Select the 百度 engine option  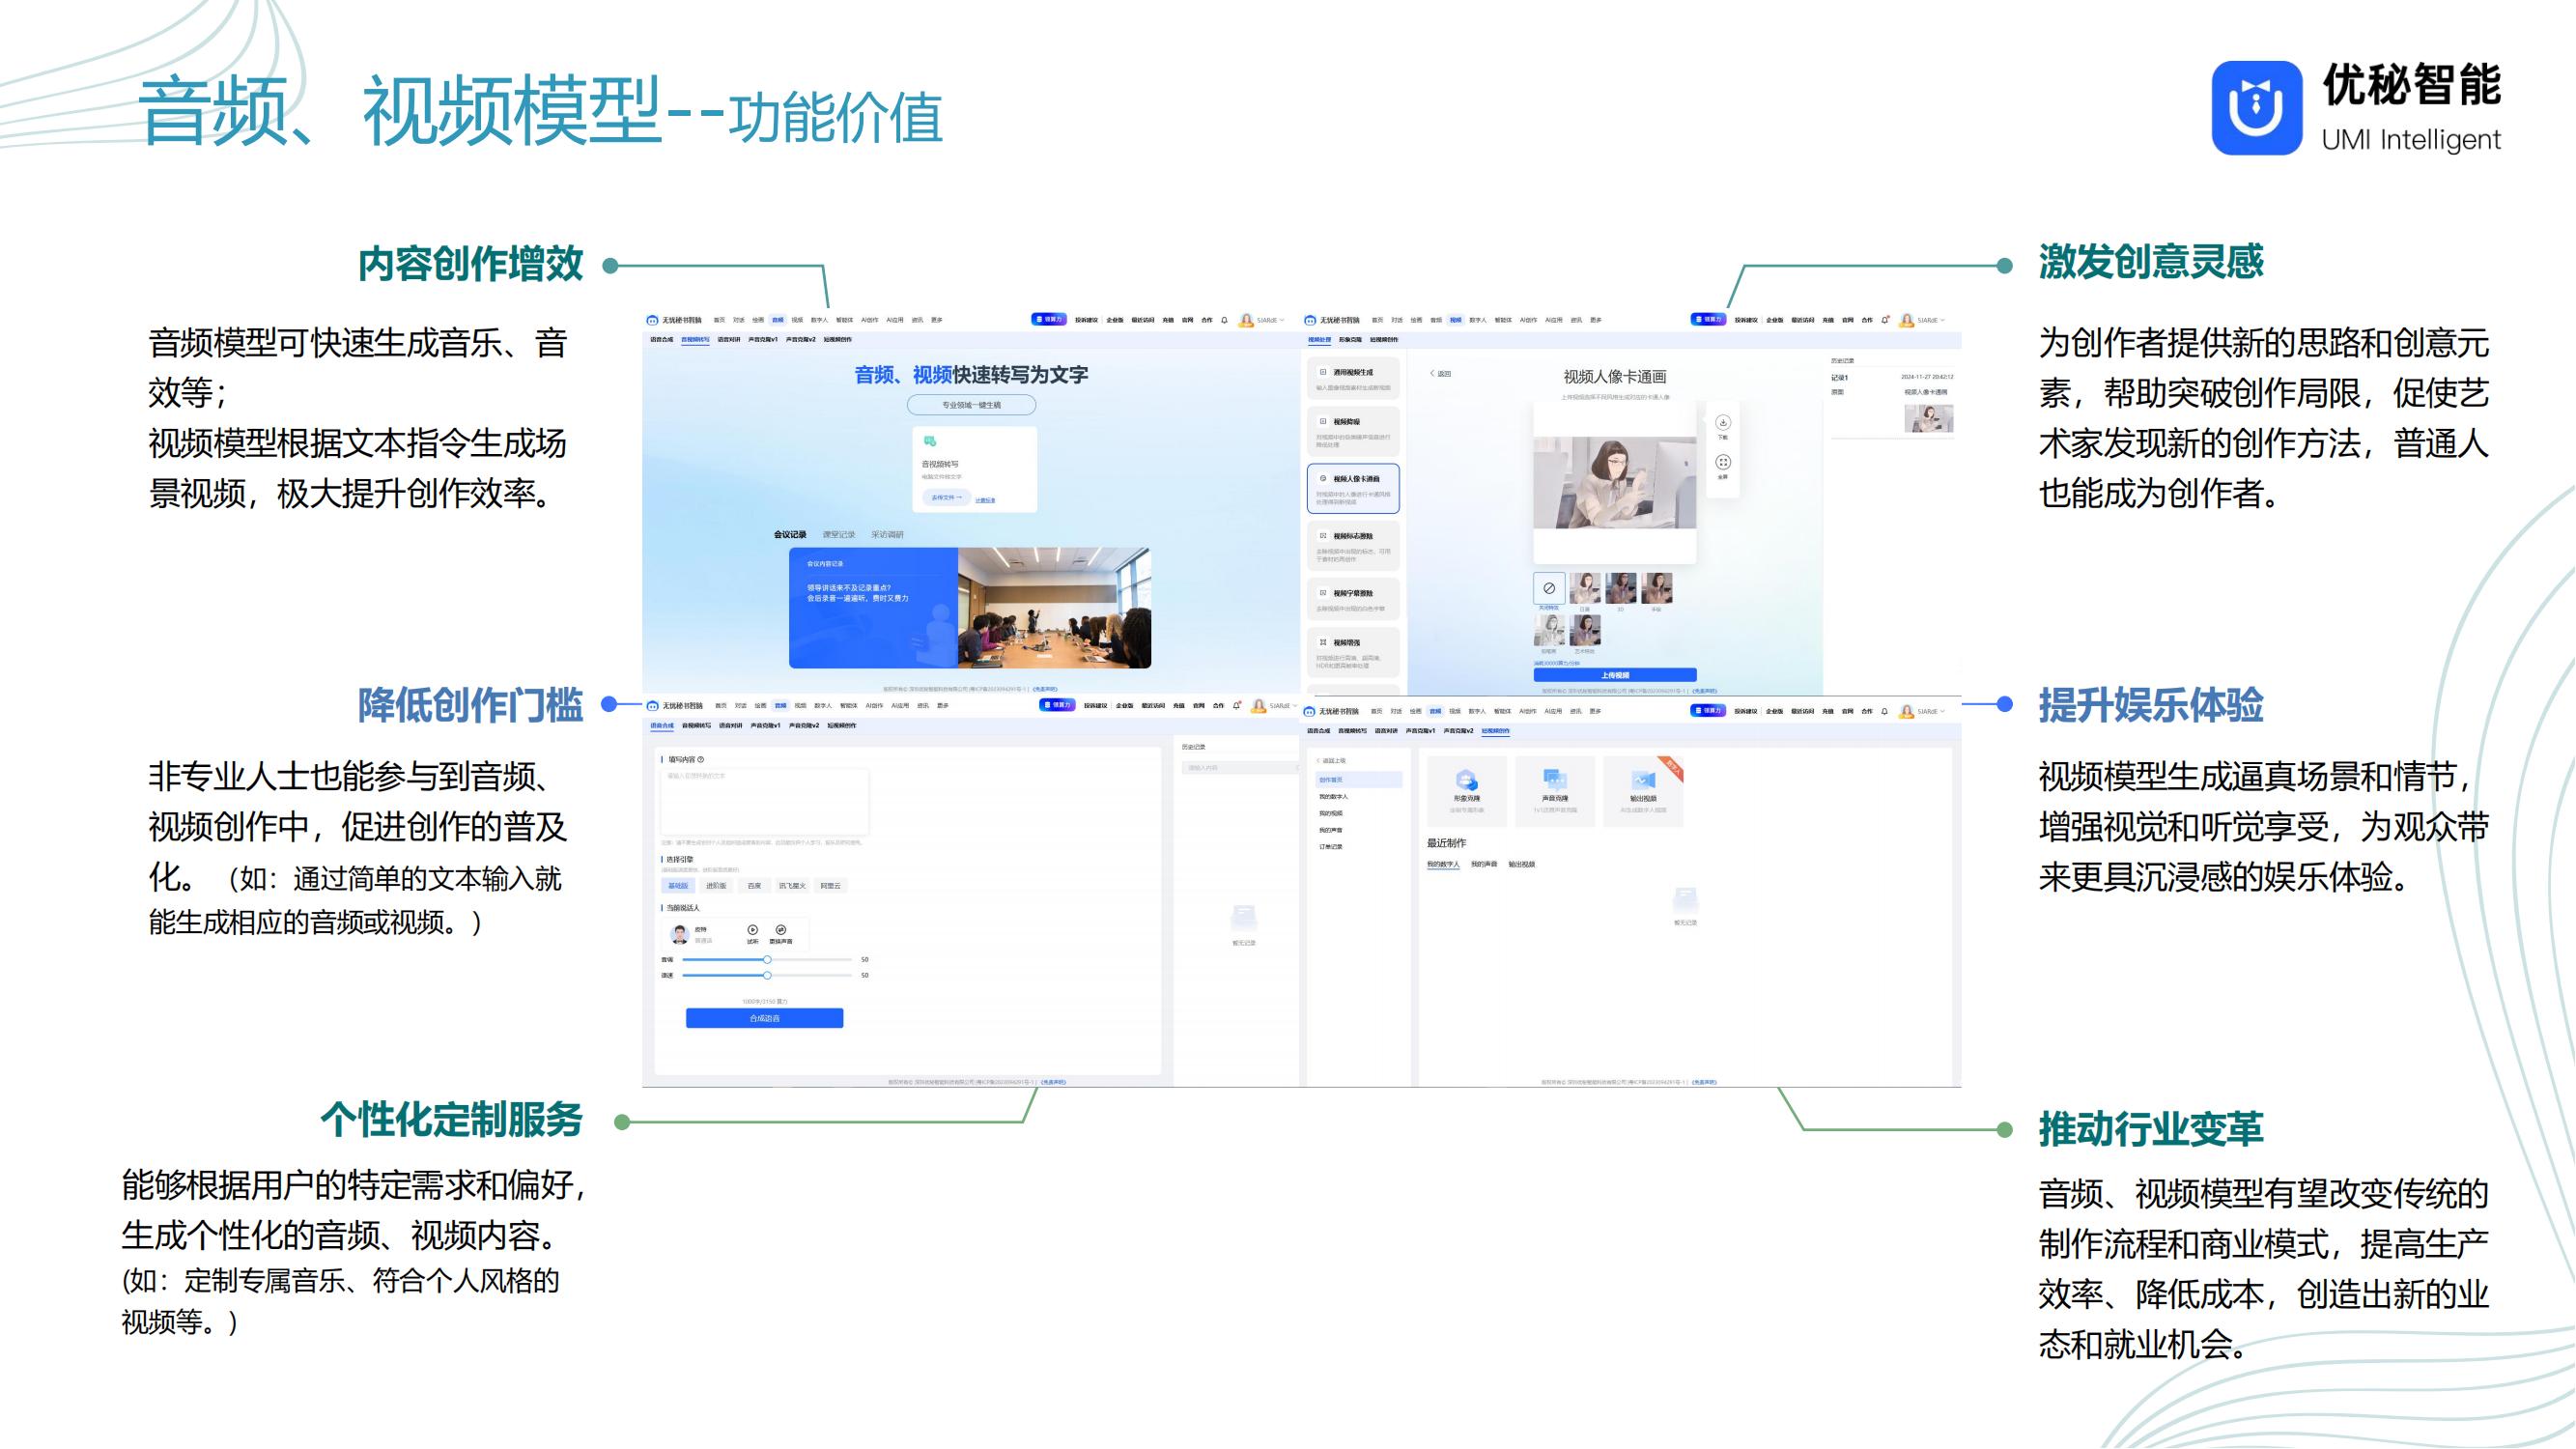click(x=755, y=886)
